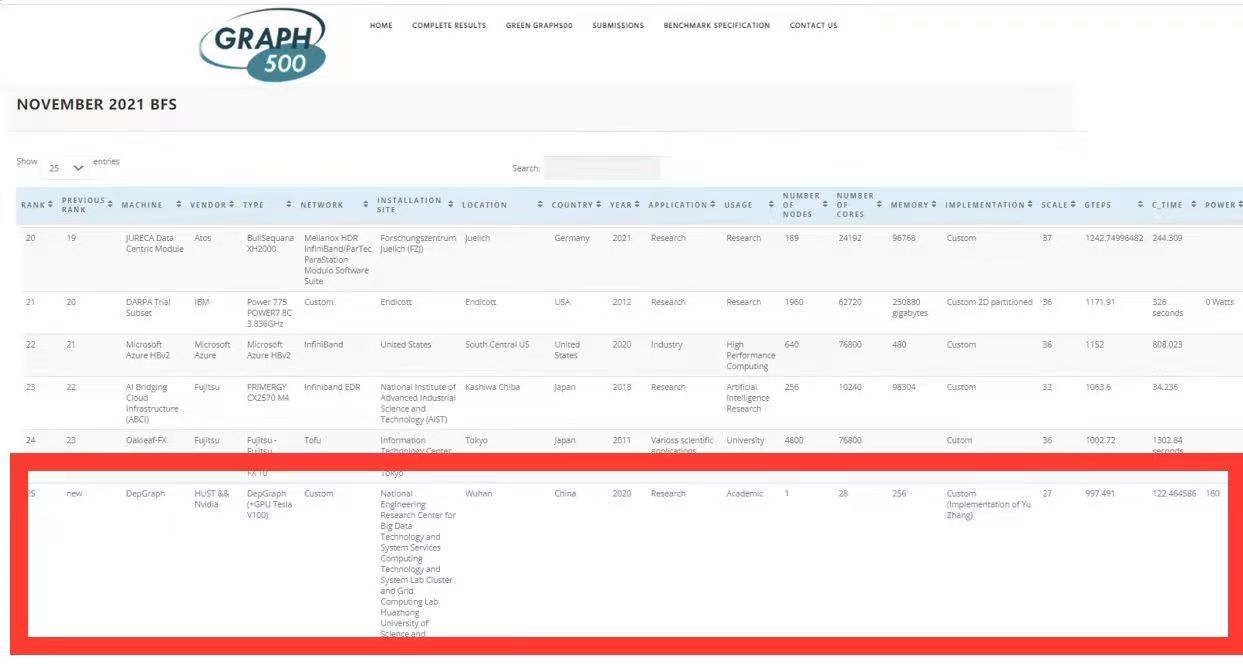Open the Submissions page
This screenshot has height=664, width=1243.
coord(618,26)
